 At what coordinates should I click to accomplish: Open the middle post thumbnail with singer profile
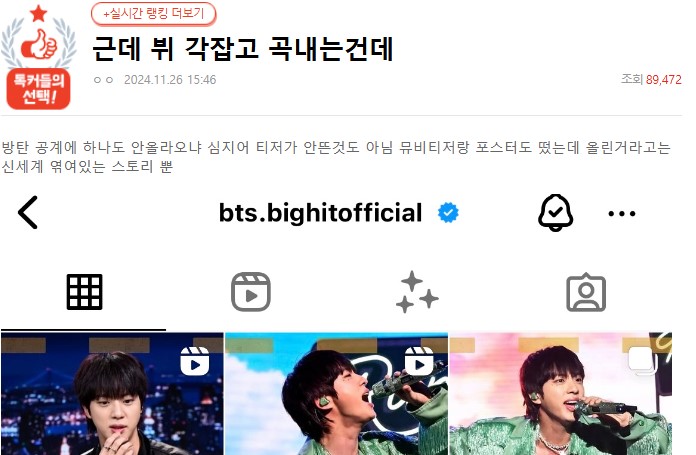point(336,393)
